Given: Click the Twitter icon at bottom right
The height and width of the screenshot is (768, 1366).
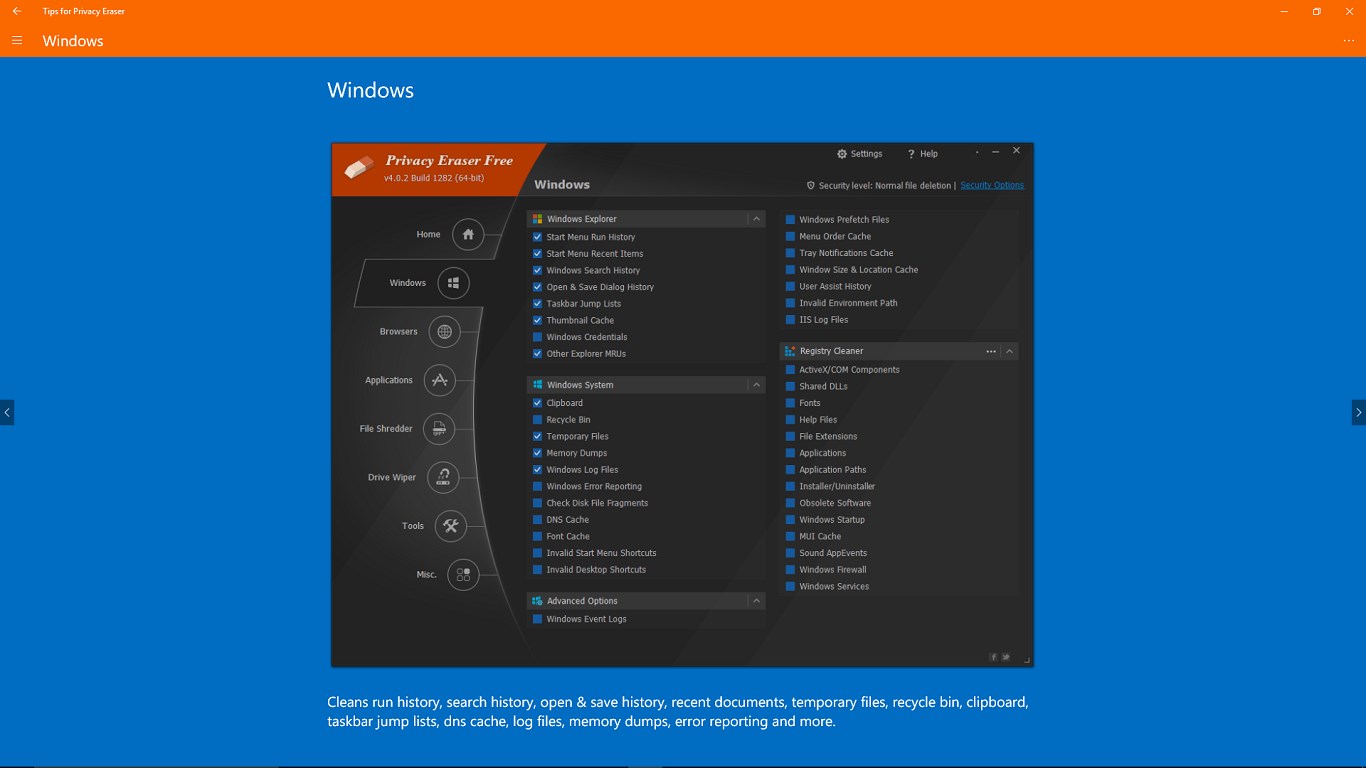Looking at the screenshot, I should click(x=1006, y=657).
